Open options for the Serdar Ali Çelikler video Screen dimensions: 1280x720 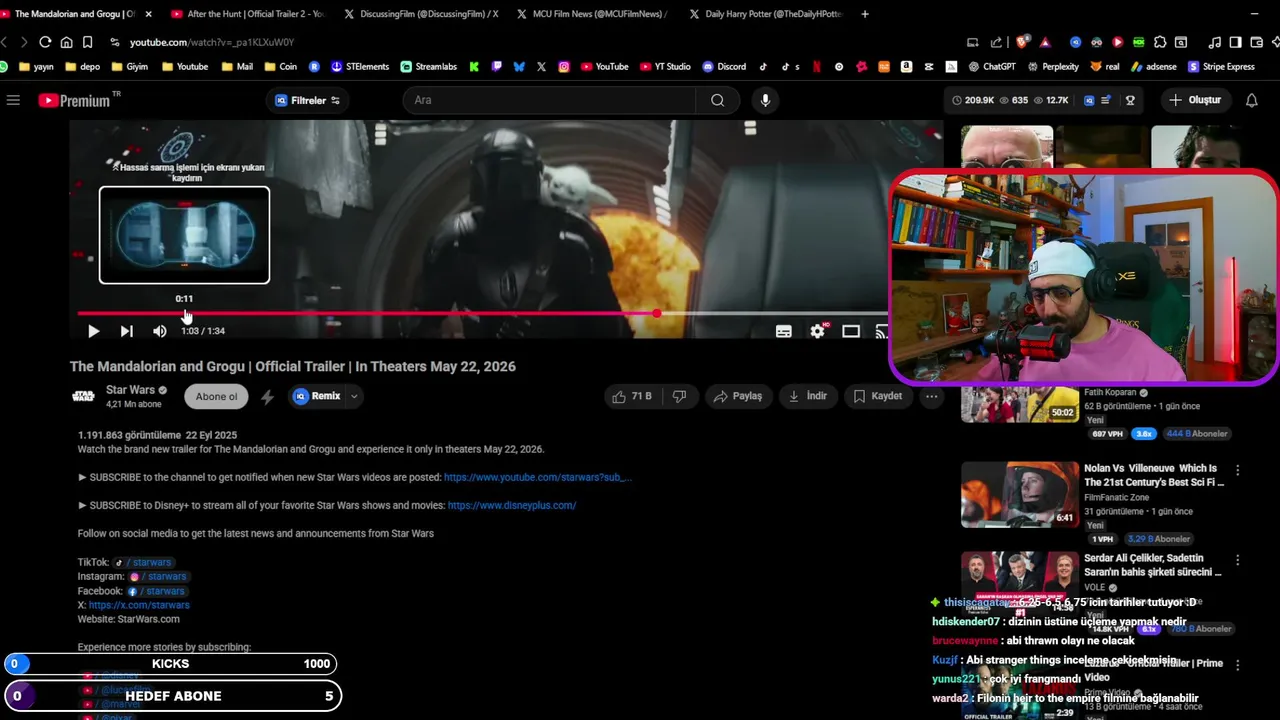[1237, 560]
